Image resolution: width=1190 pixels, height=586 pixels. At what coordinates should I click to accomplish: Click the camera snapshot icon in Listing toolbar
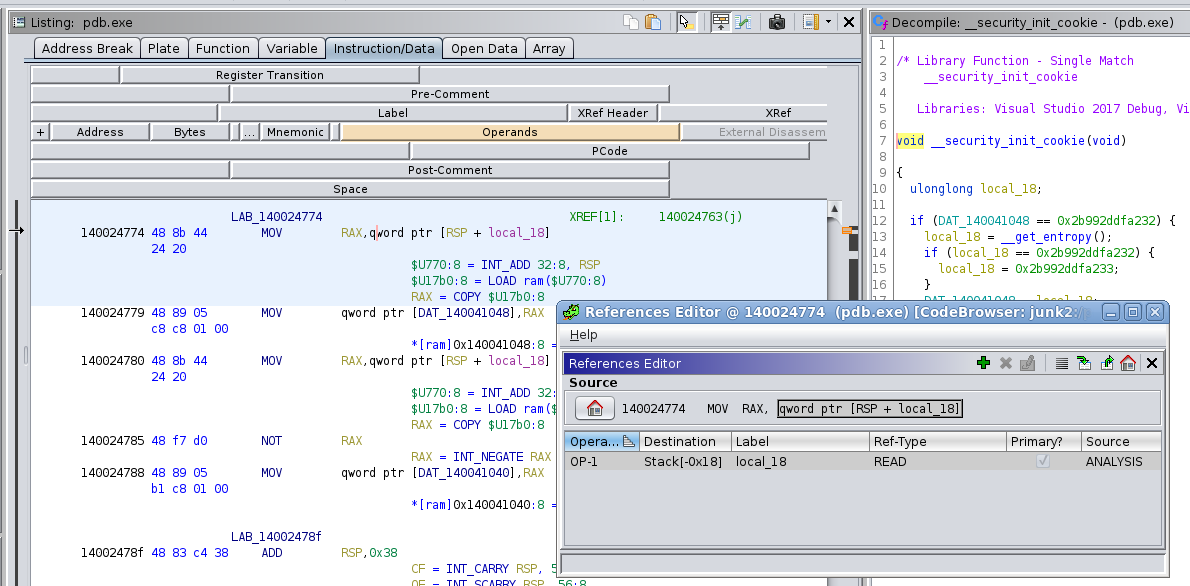[x=778, y=21]
